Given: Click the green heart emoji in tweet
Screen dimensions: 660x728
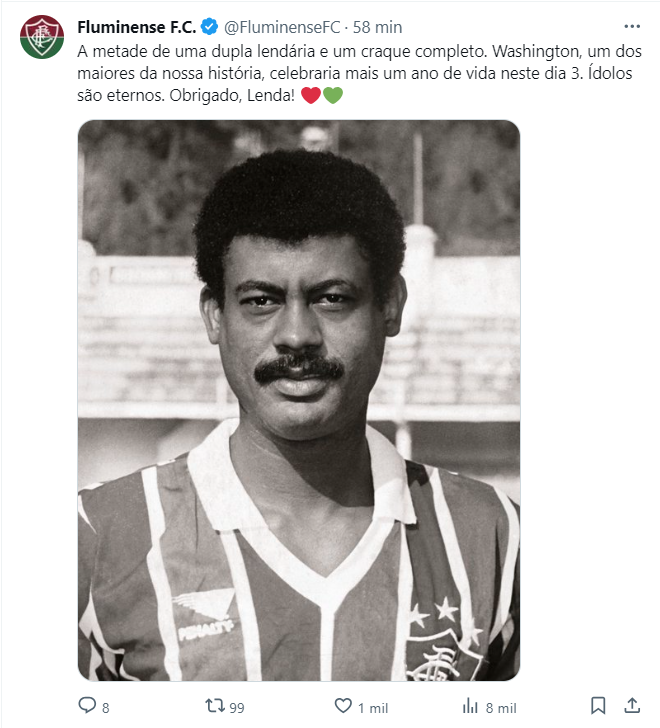Looking at the screenshot, I should (333, 95).
